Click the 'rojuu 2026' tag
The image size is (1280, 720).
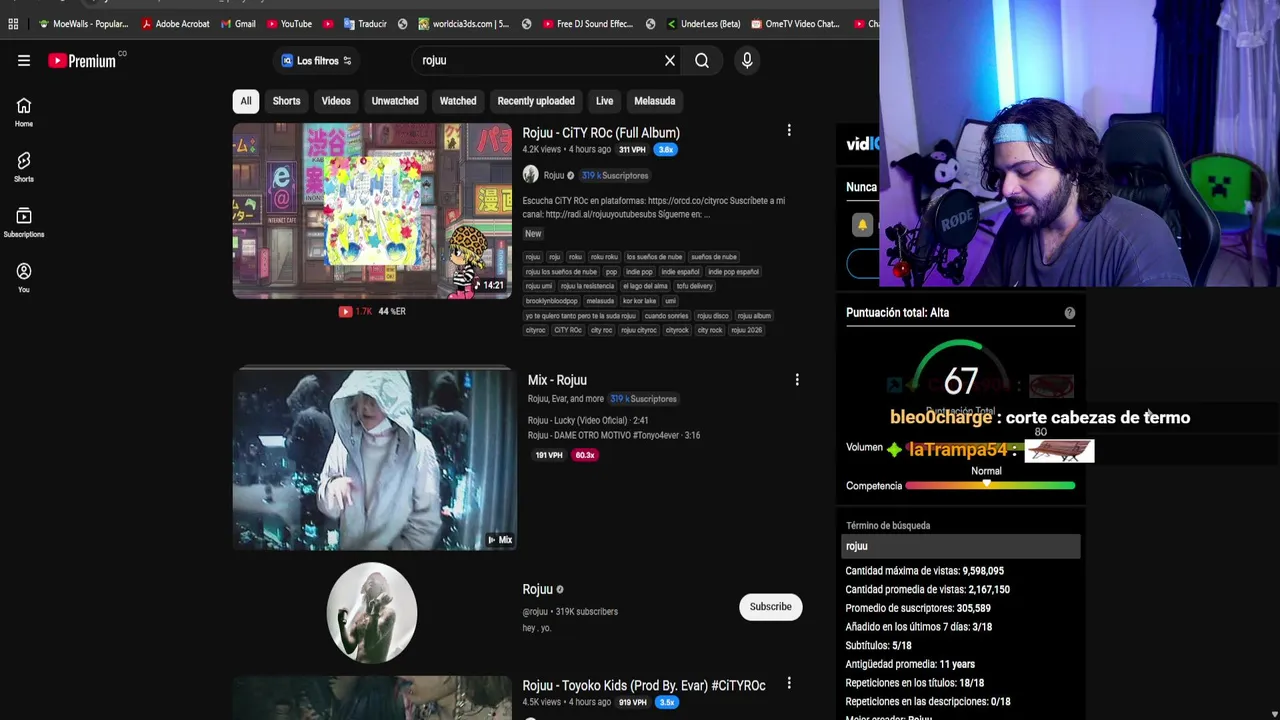click(746, 330)
